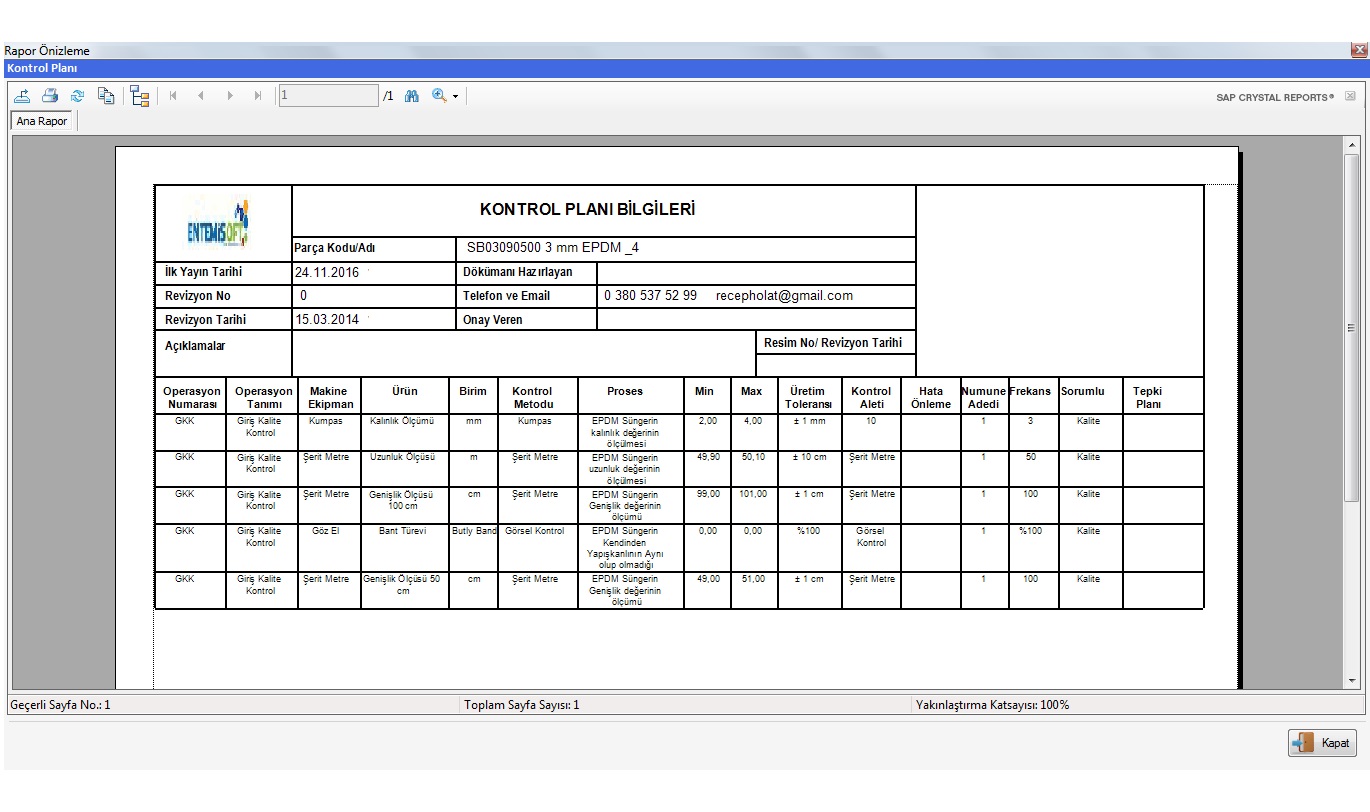Click the Kontrol Planı title bar
This screenshot has width=1370, height=812.
(x=684, y=68)
